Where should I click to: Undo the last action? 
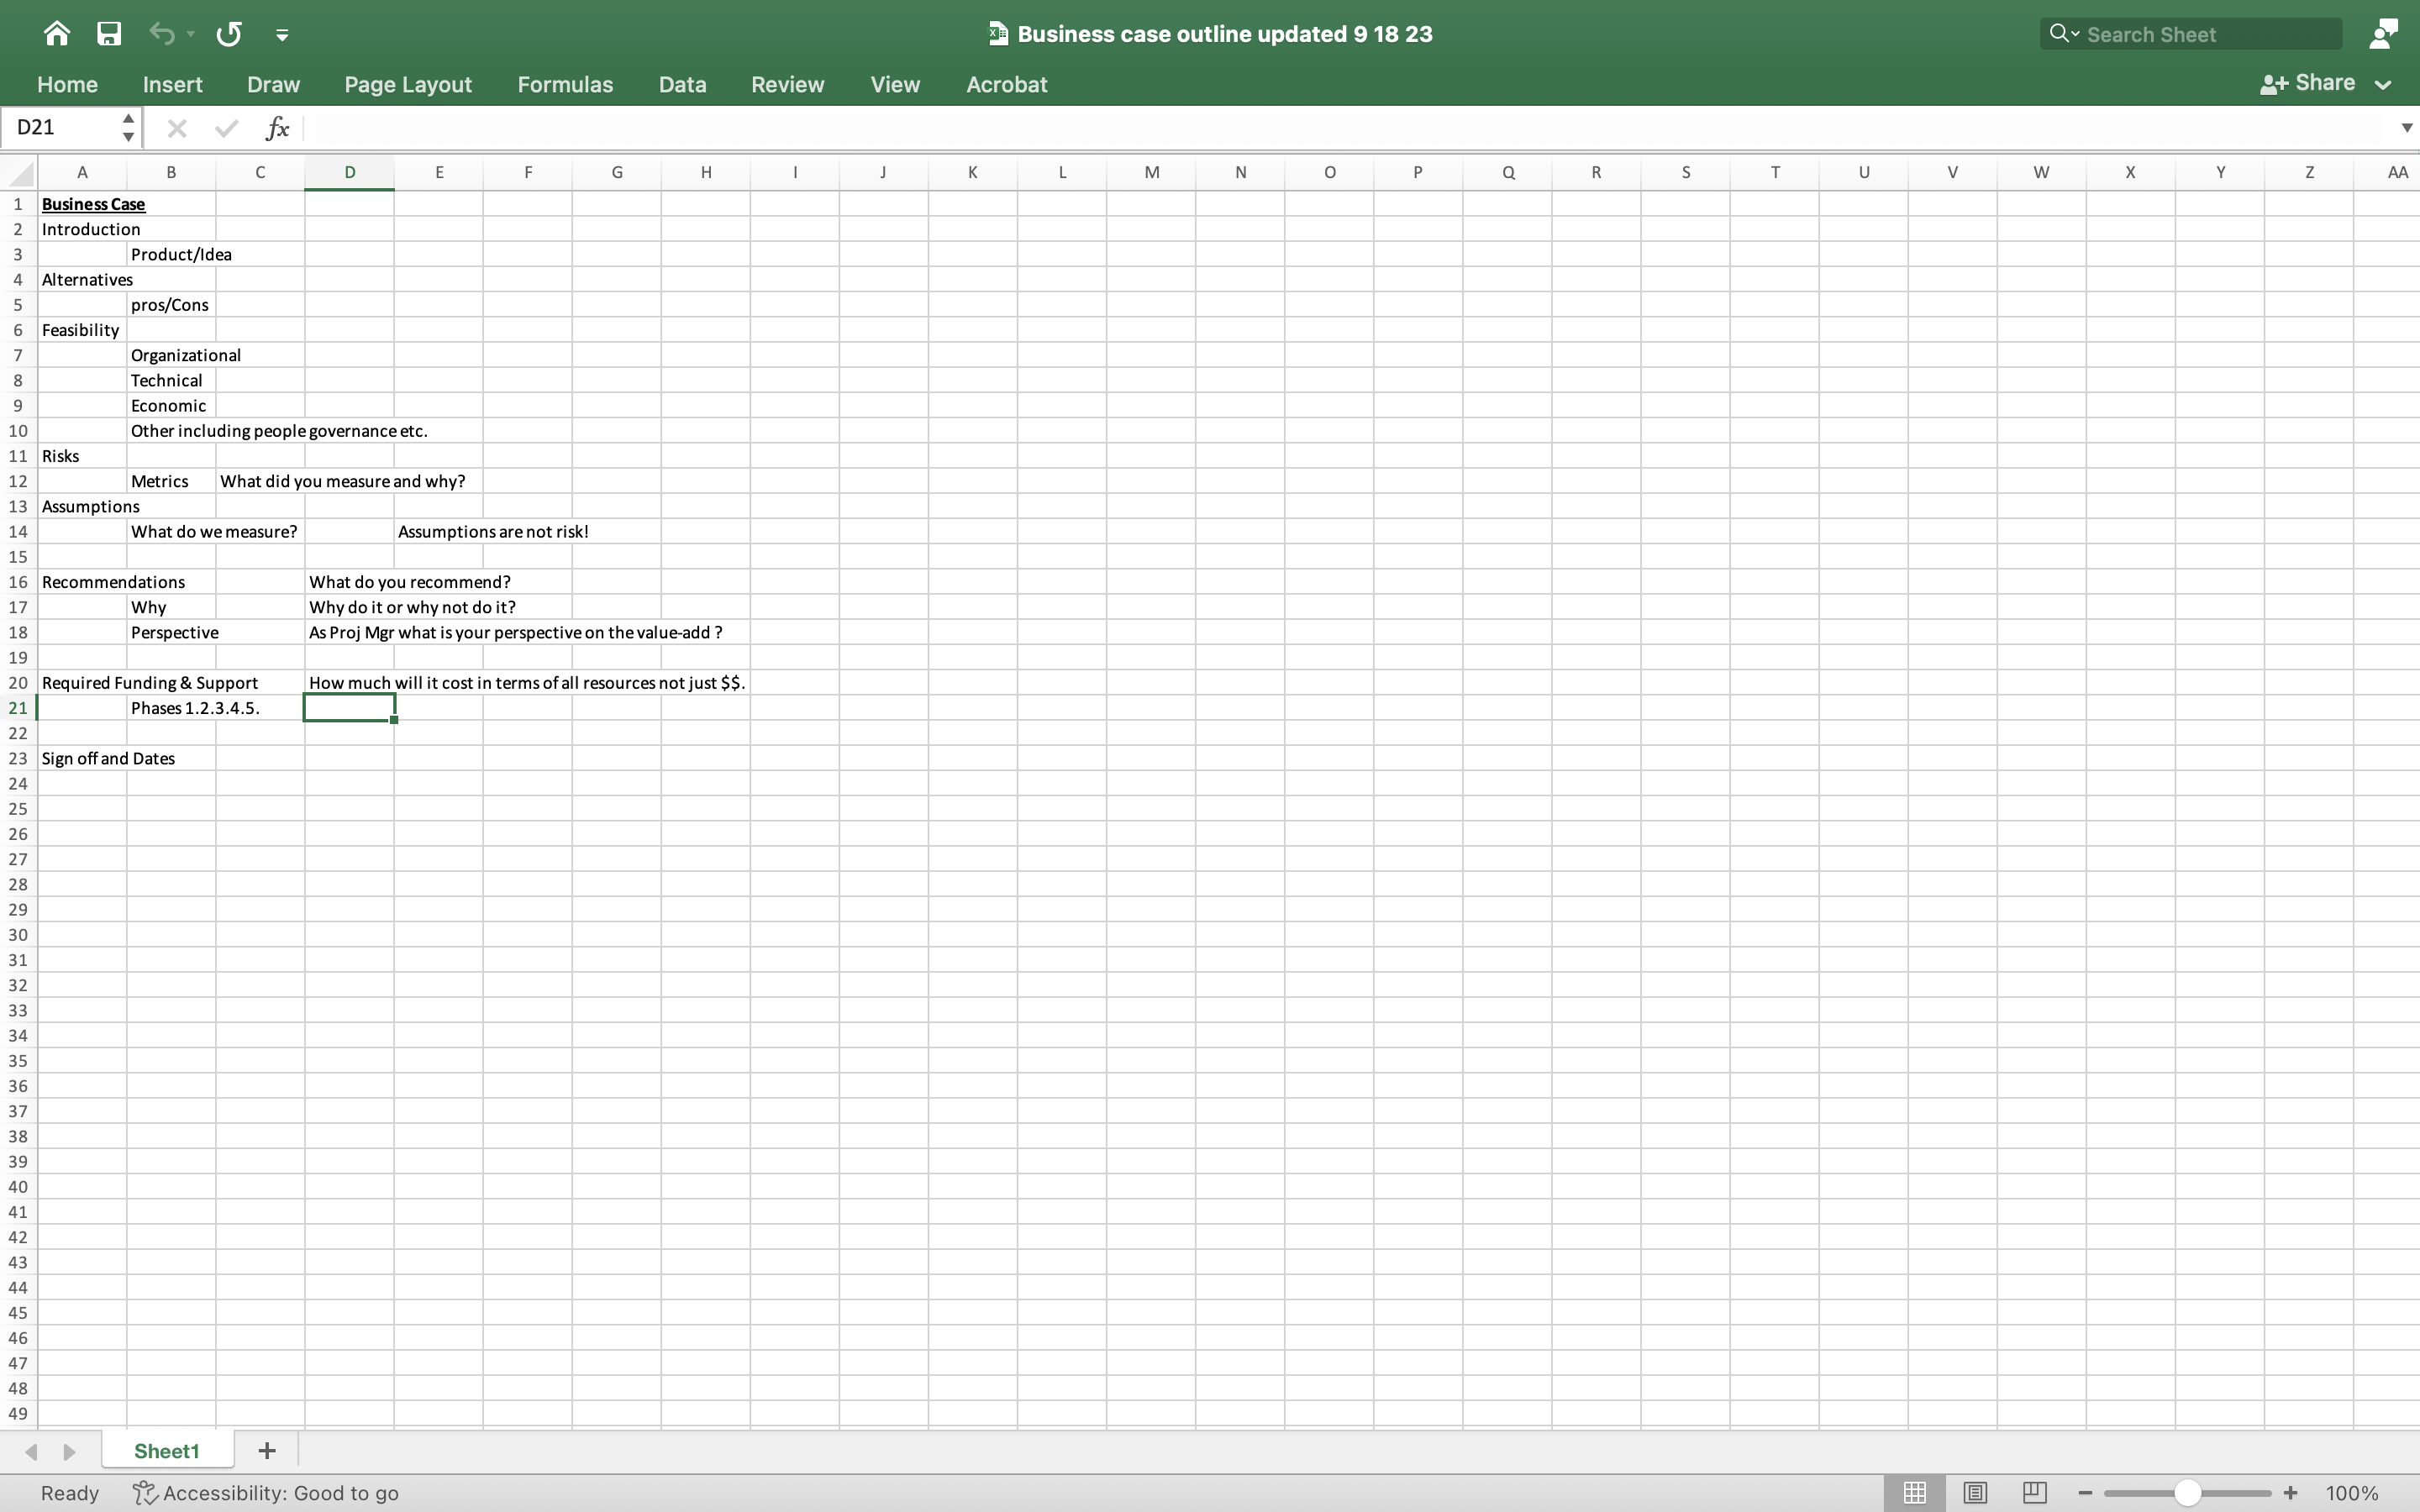163,33
